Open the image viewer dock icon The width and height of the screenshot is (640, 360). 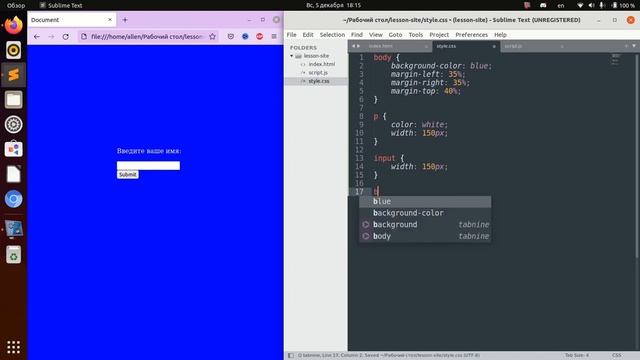[x=13, y=229]
